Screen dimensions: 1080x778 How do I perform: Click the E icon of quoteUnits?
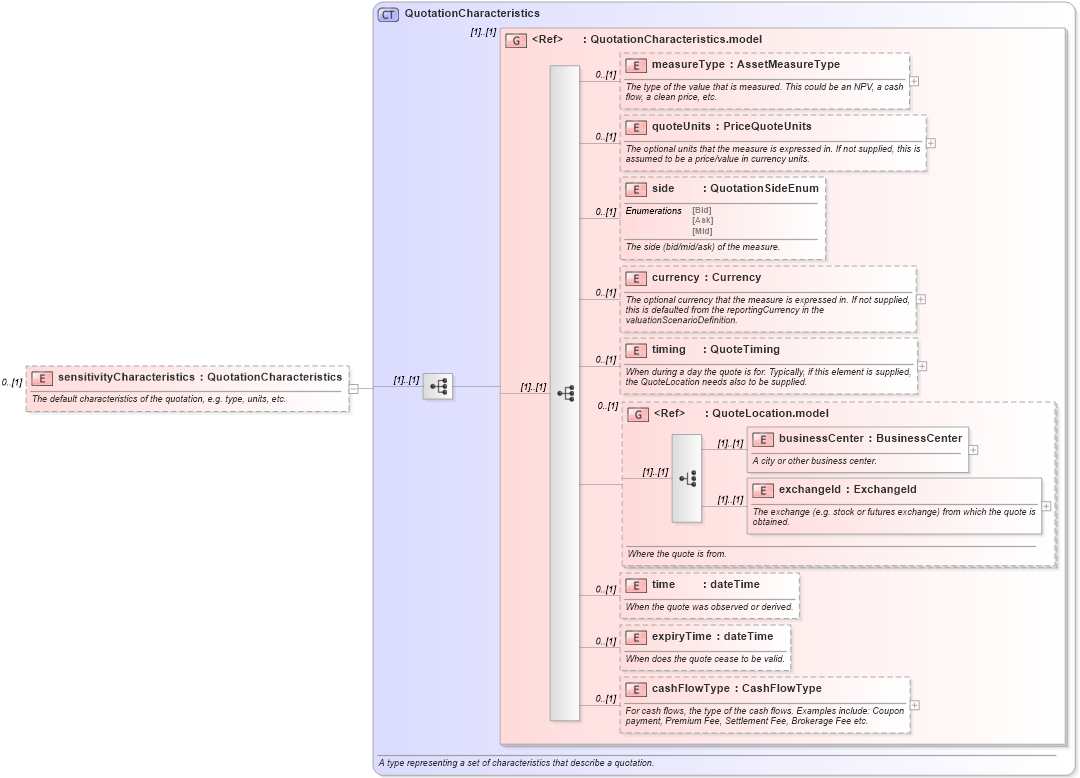(x=636, y=127)
